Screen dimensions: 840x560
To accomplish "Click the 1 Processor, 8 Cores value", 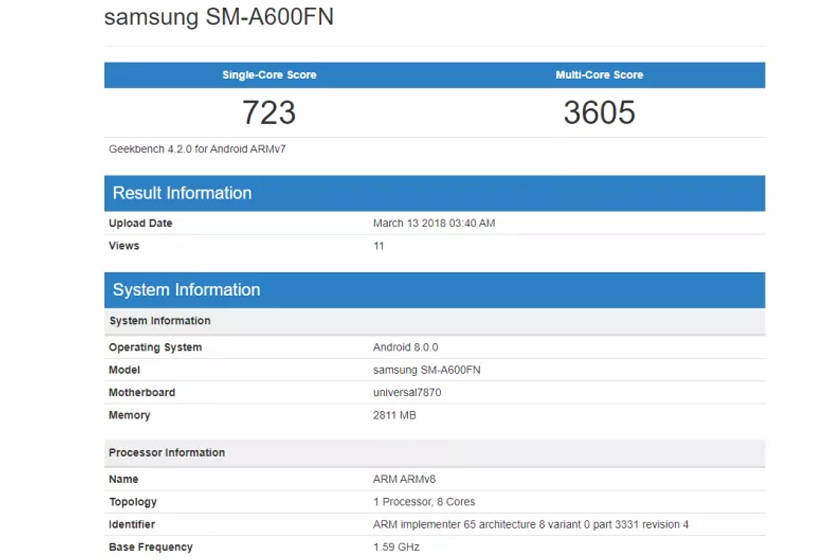I will coord(424,502).
